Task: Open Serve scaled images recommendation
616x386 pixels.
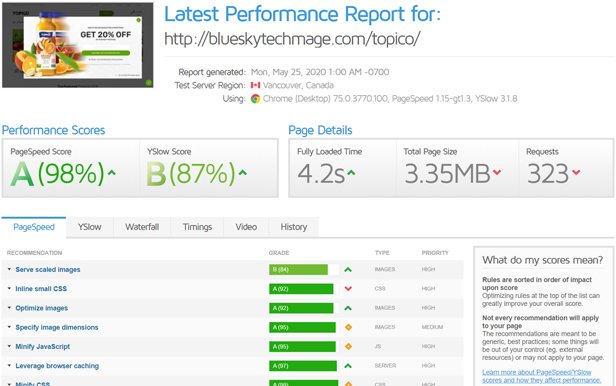Action: (x=48, y=269)
